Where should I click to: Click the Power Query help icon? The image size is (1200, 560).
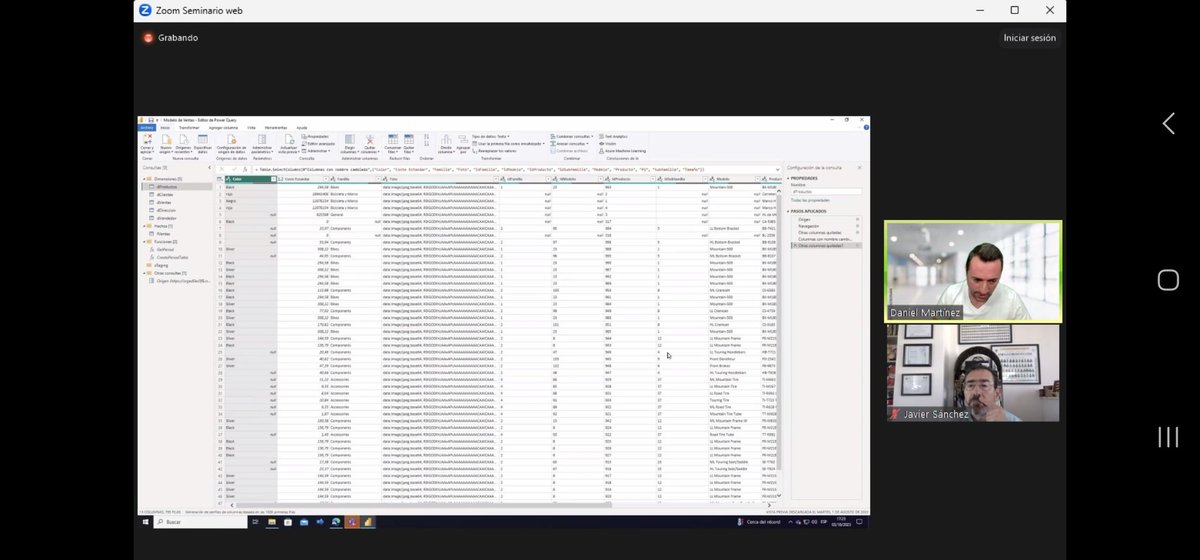click(x=866, y=128)
